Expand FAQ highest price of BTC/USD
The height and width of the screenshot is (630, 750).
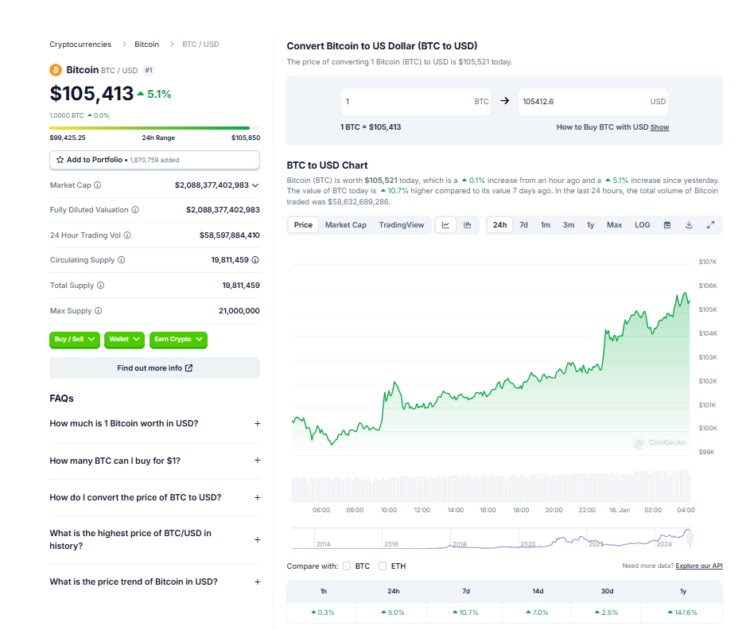coord(154,540)
